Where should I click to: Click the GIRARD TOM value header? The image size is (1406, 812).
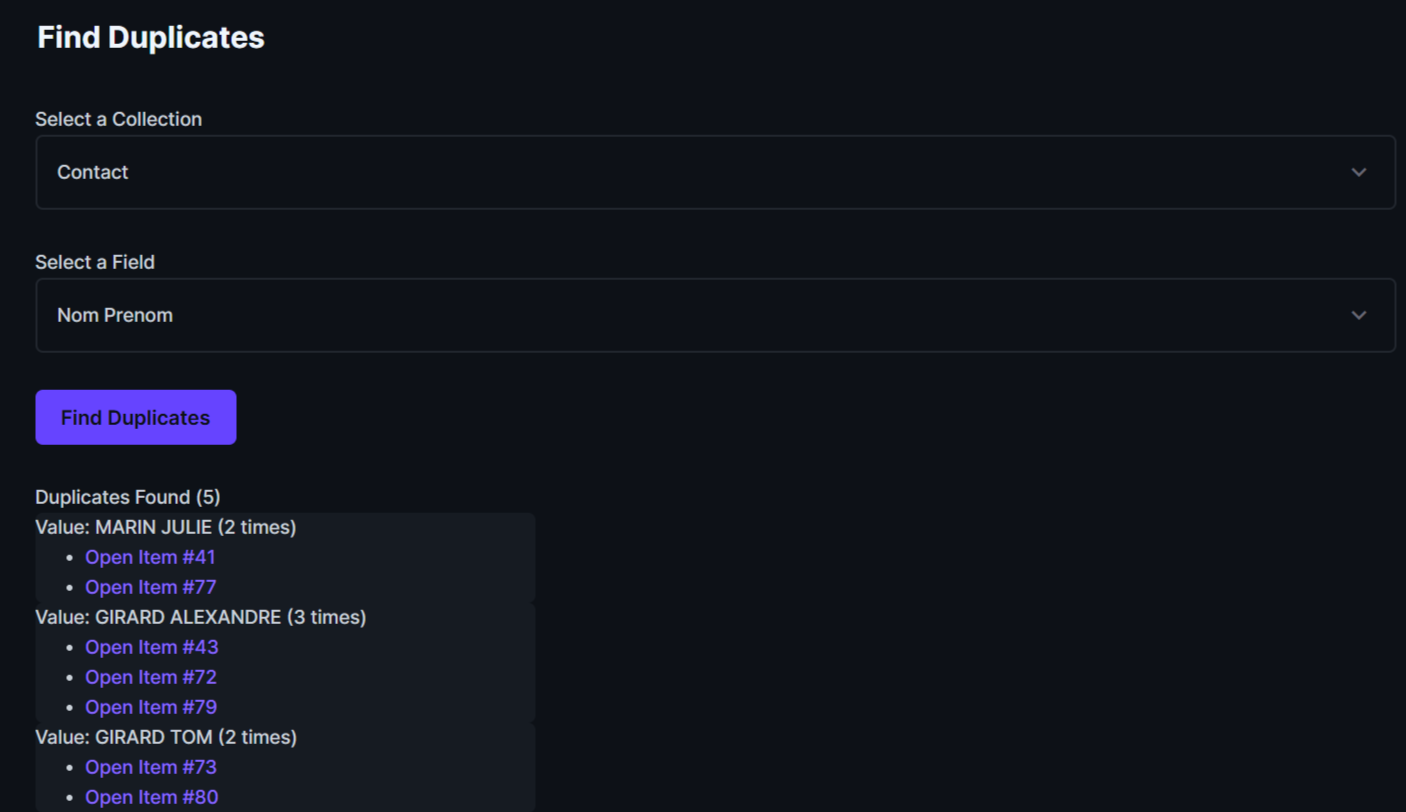coord(165,737)
